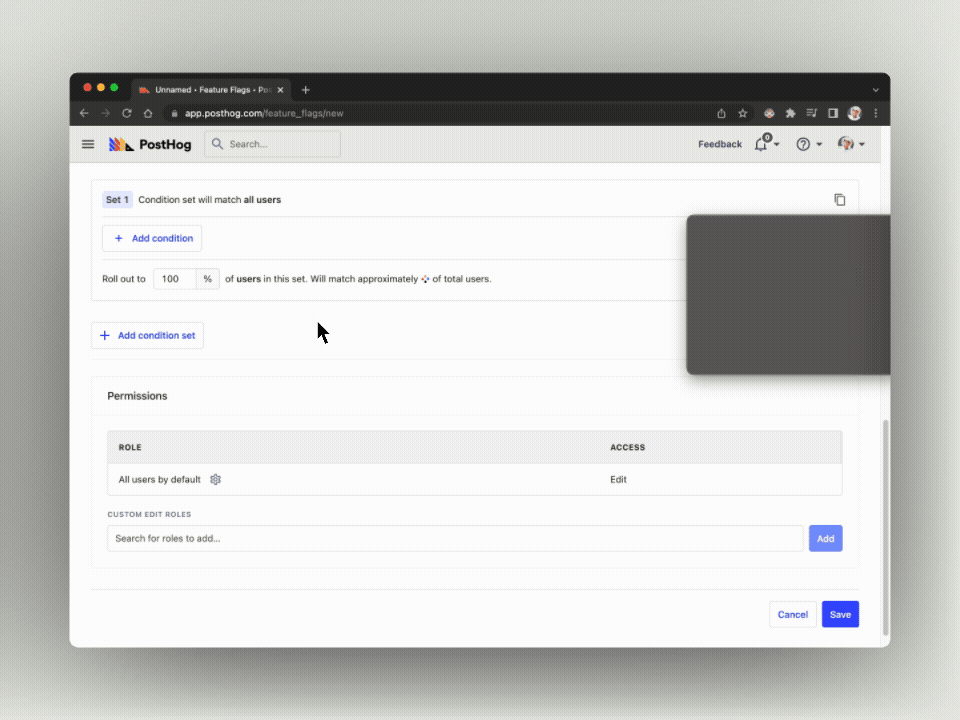This screenshot has height=720, width=960.
Task: Click the gear icon beside All users by default
Action: point(215,480)
